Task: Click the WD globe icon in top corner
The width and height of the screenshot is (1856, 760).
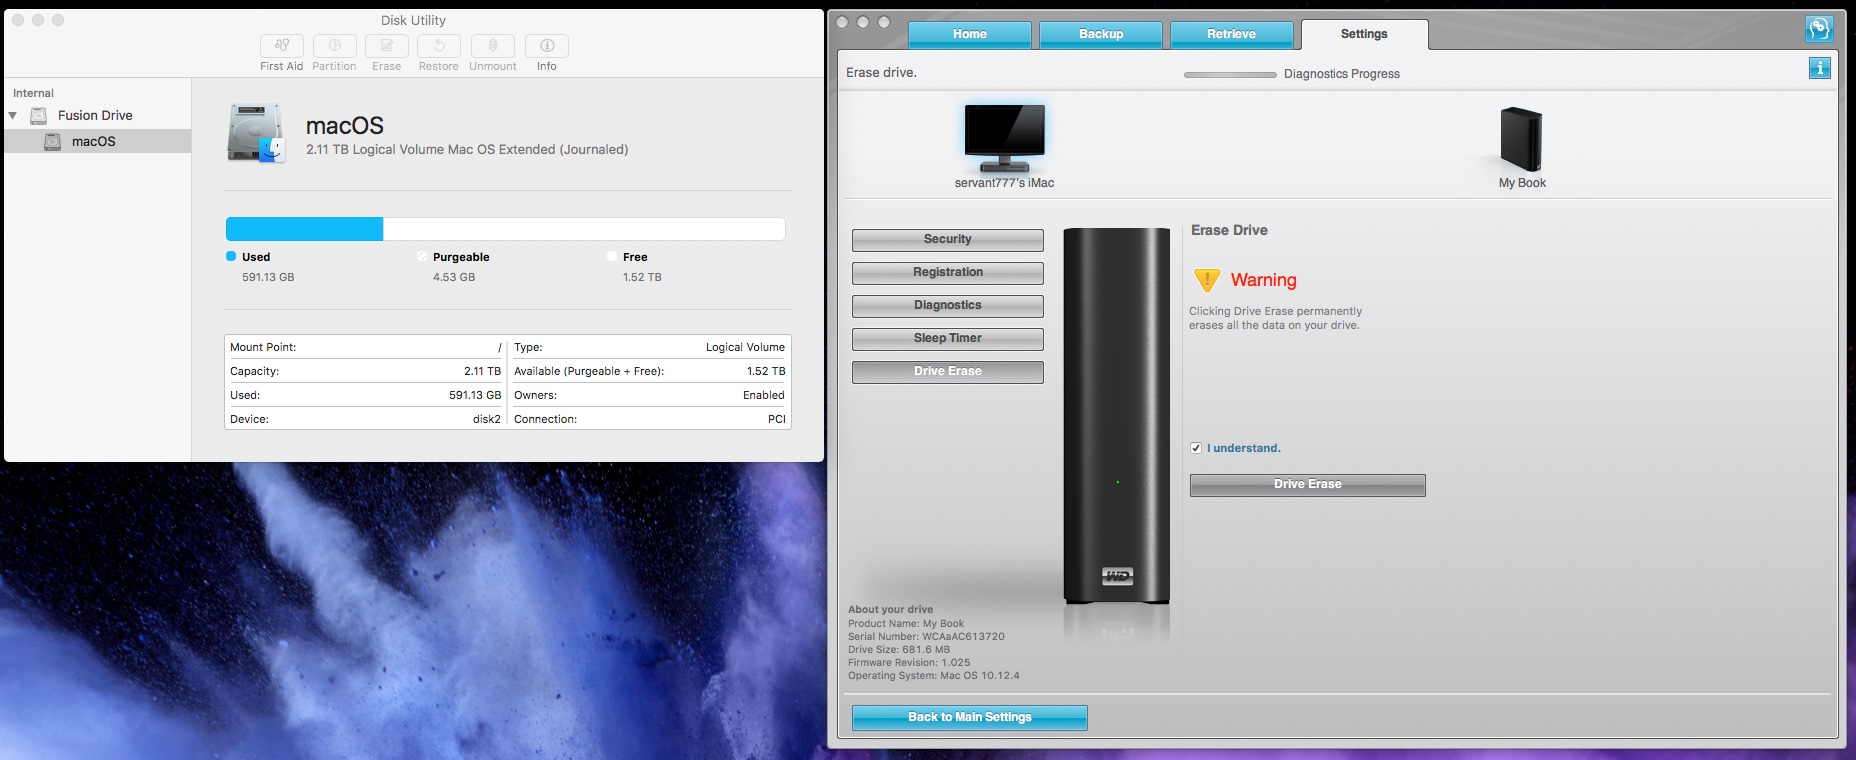Action: [x=1819, y=29]
